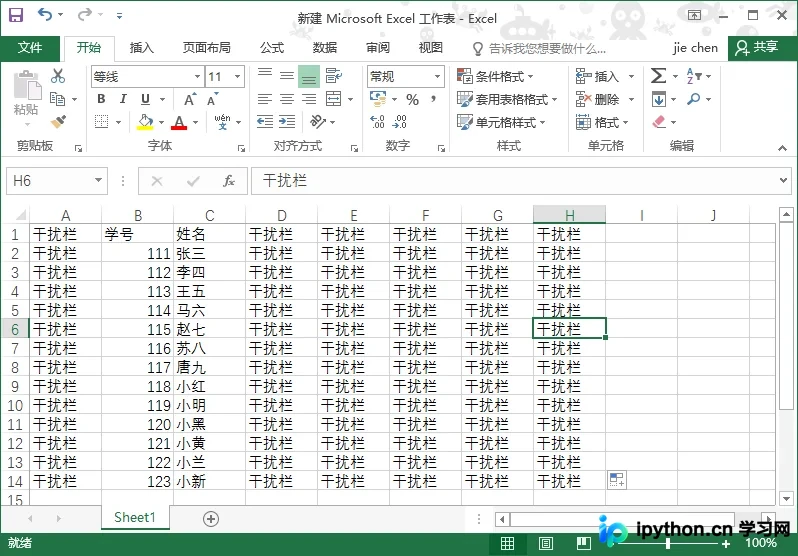Screen dimensions: 798x556
Task: Toggle Italic formatting
Action: point(123,99)
